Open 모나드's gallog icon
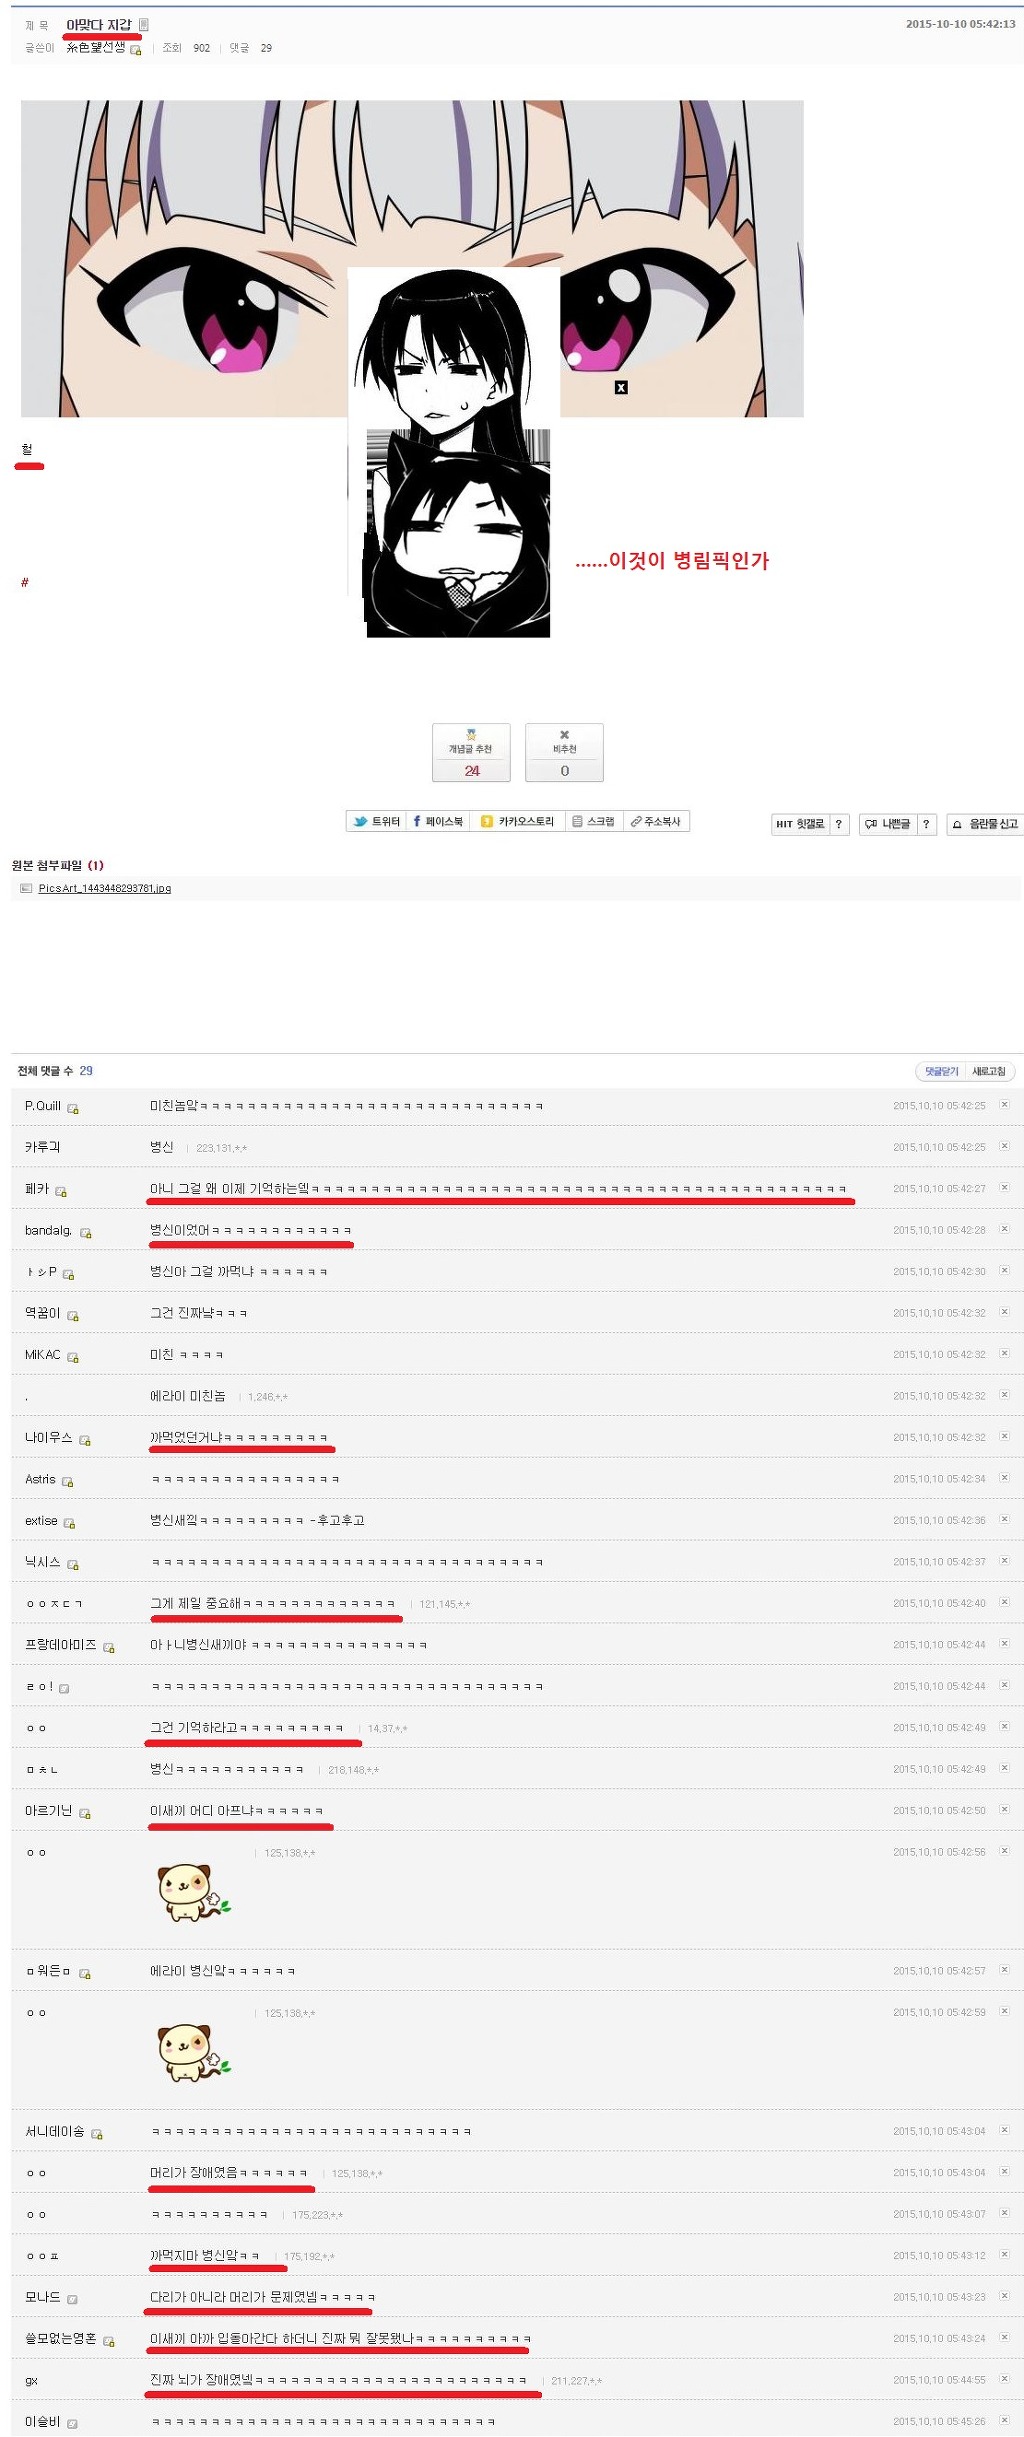The height and width of the screenshot is (2437, 1024). tap(72, 2299)
